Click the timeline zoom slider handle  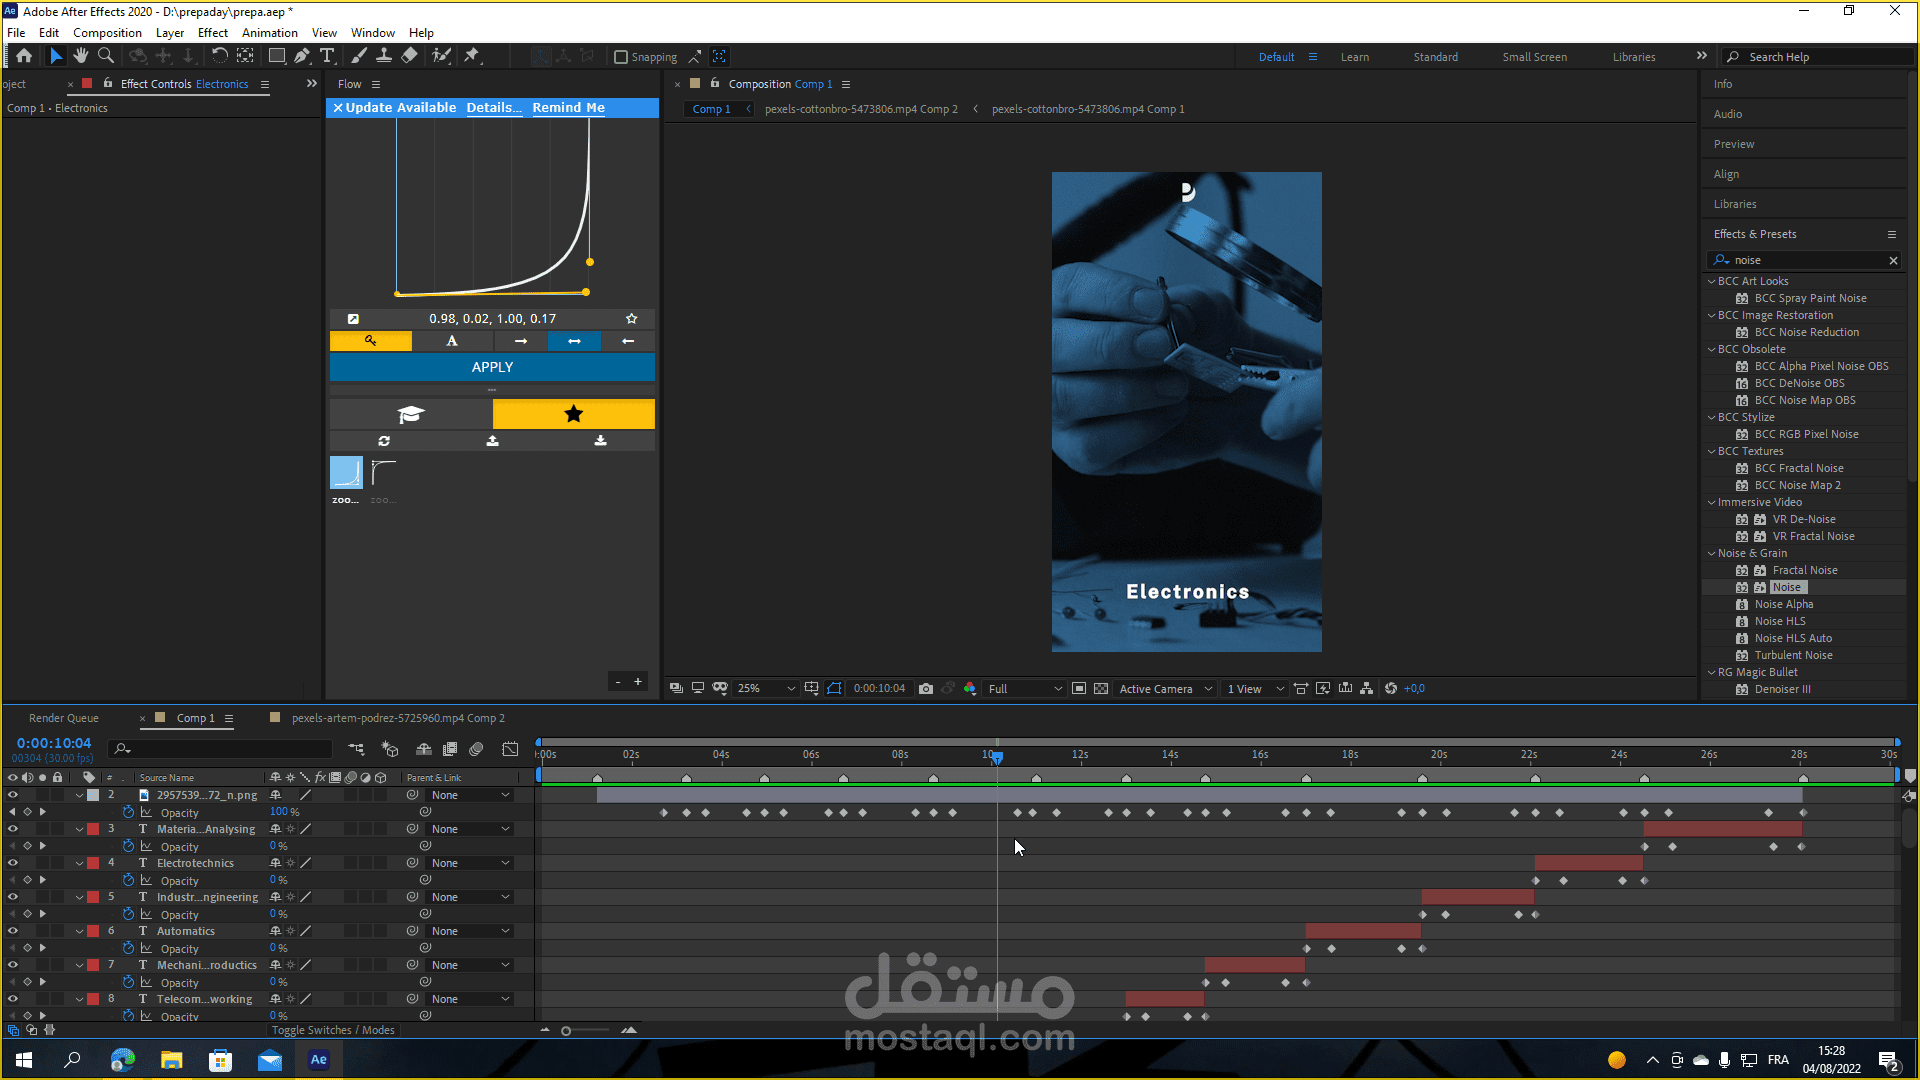click(x=566, y=1031)
